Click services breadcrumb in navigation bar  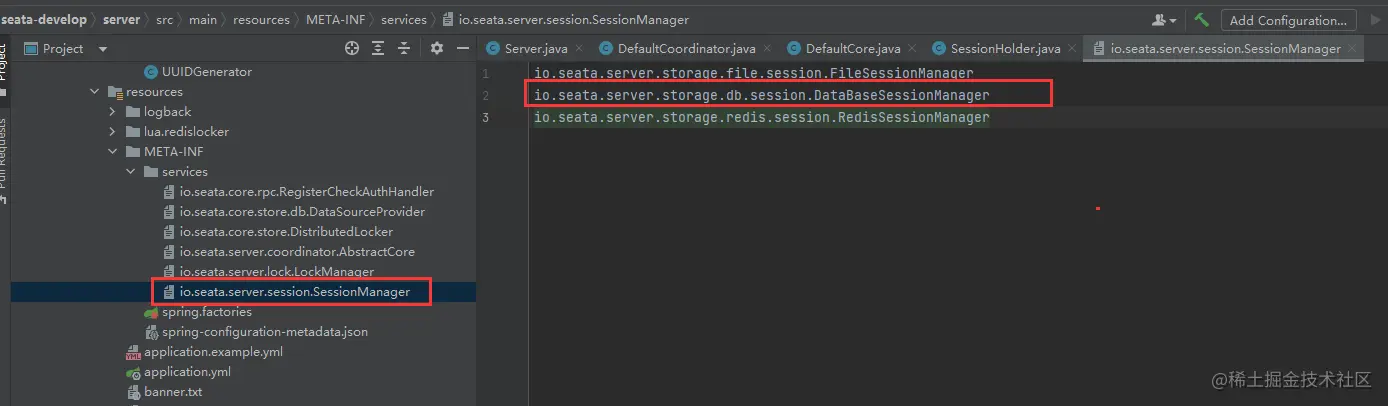pos(403,20)
